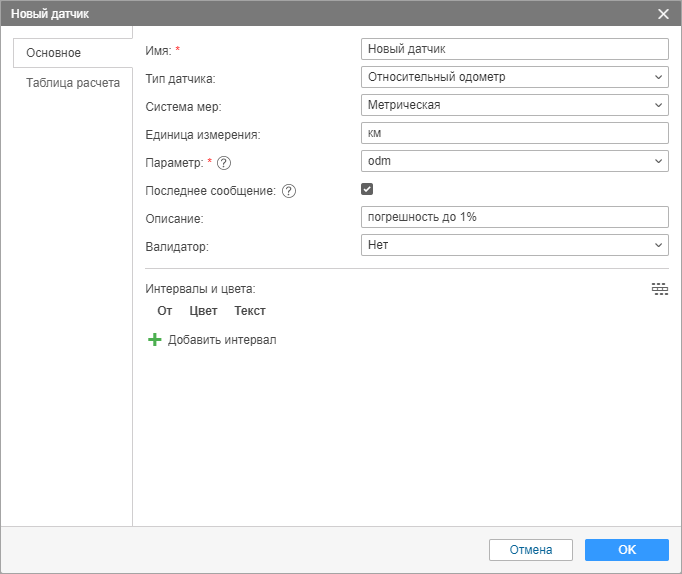The image size is (682, 574).
Task: Switch to the Основное tab
Action: pos(73,53)
